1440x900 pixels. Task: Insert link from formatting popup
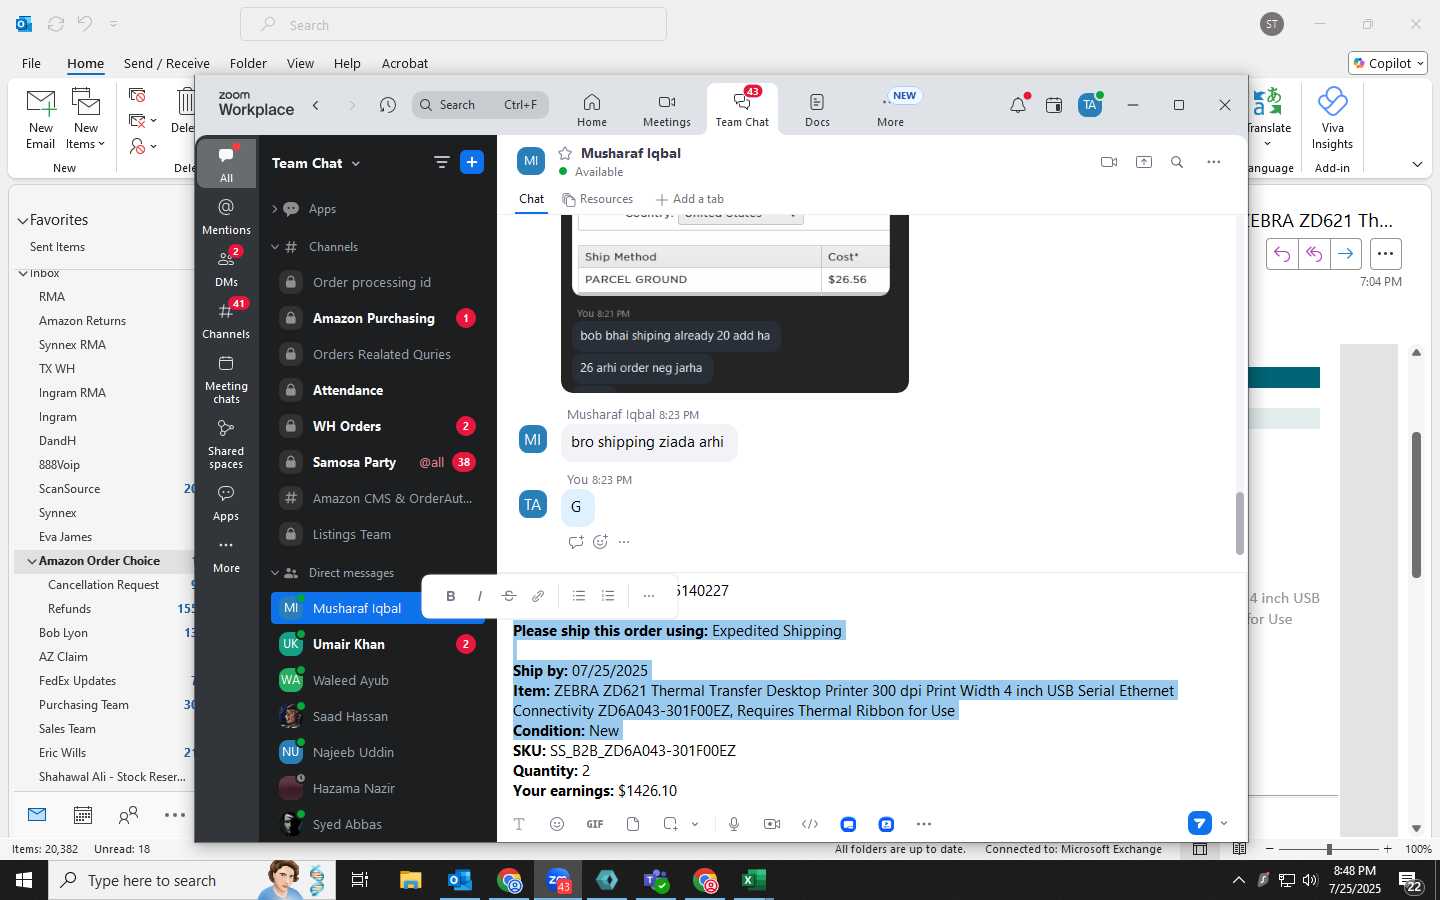click(538, 596)
